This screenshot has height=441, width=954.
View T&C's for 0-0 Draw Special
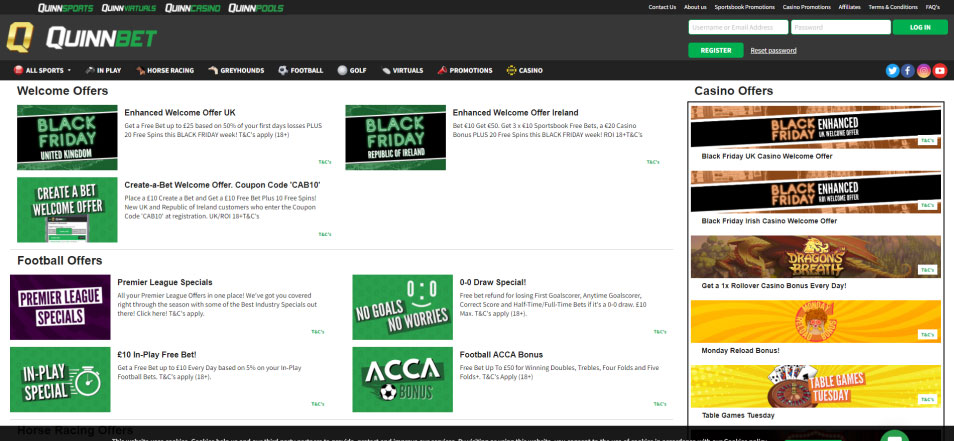click(660, 332)
